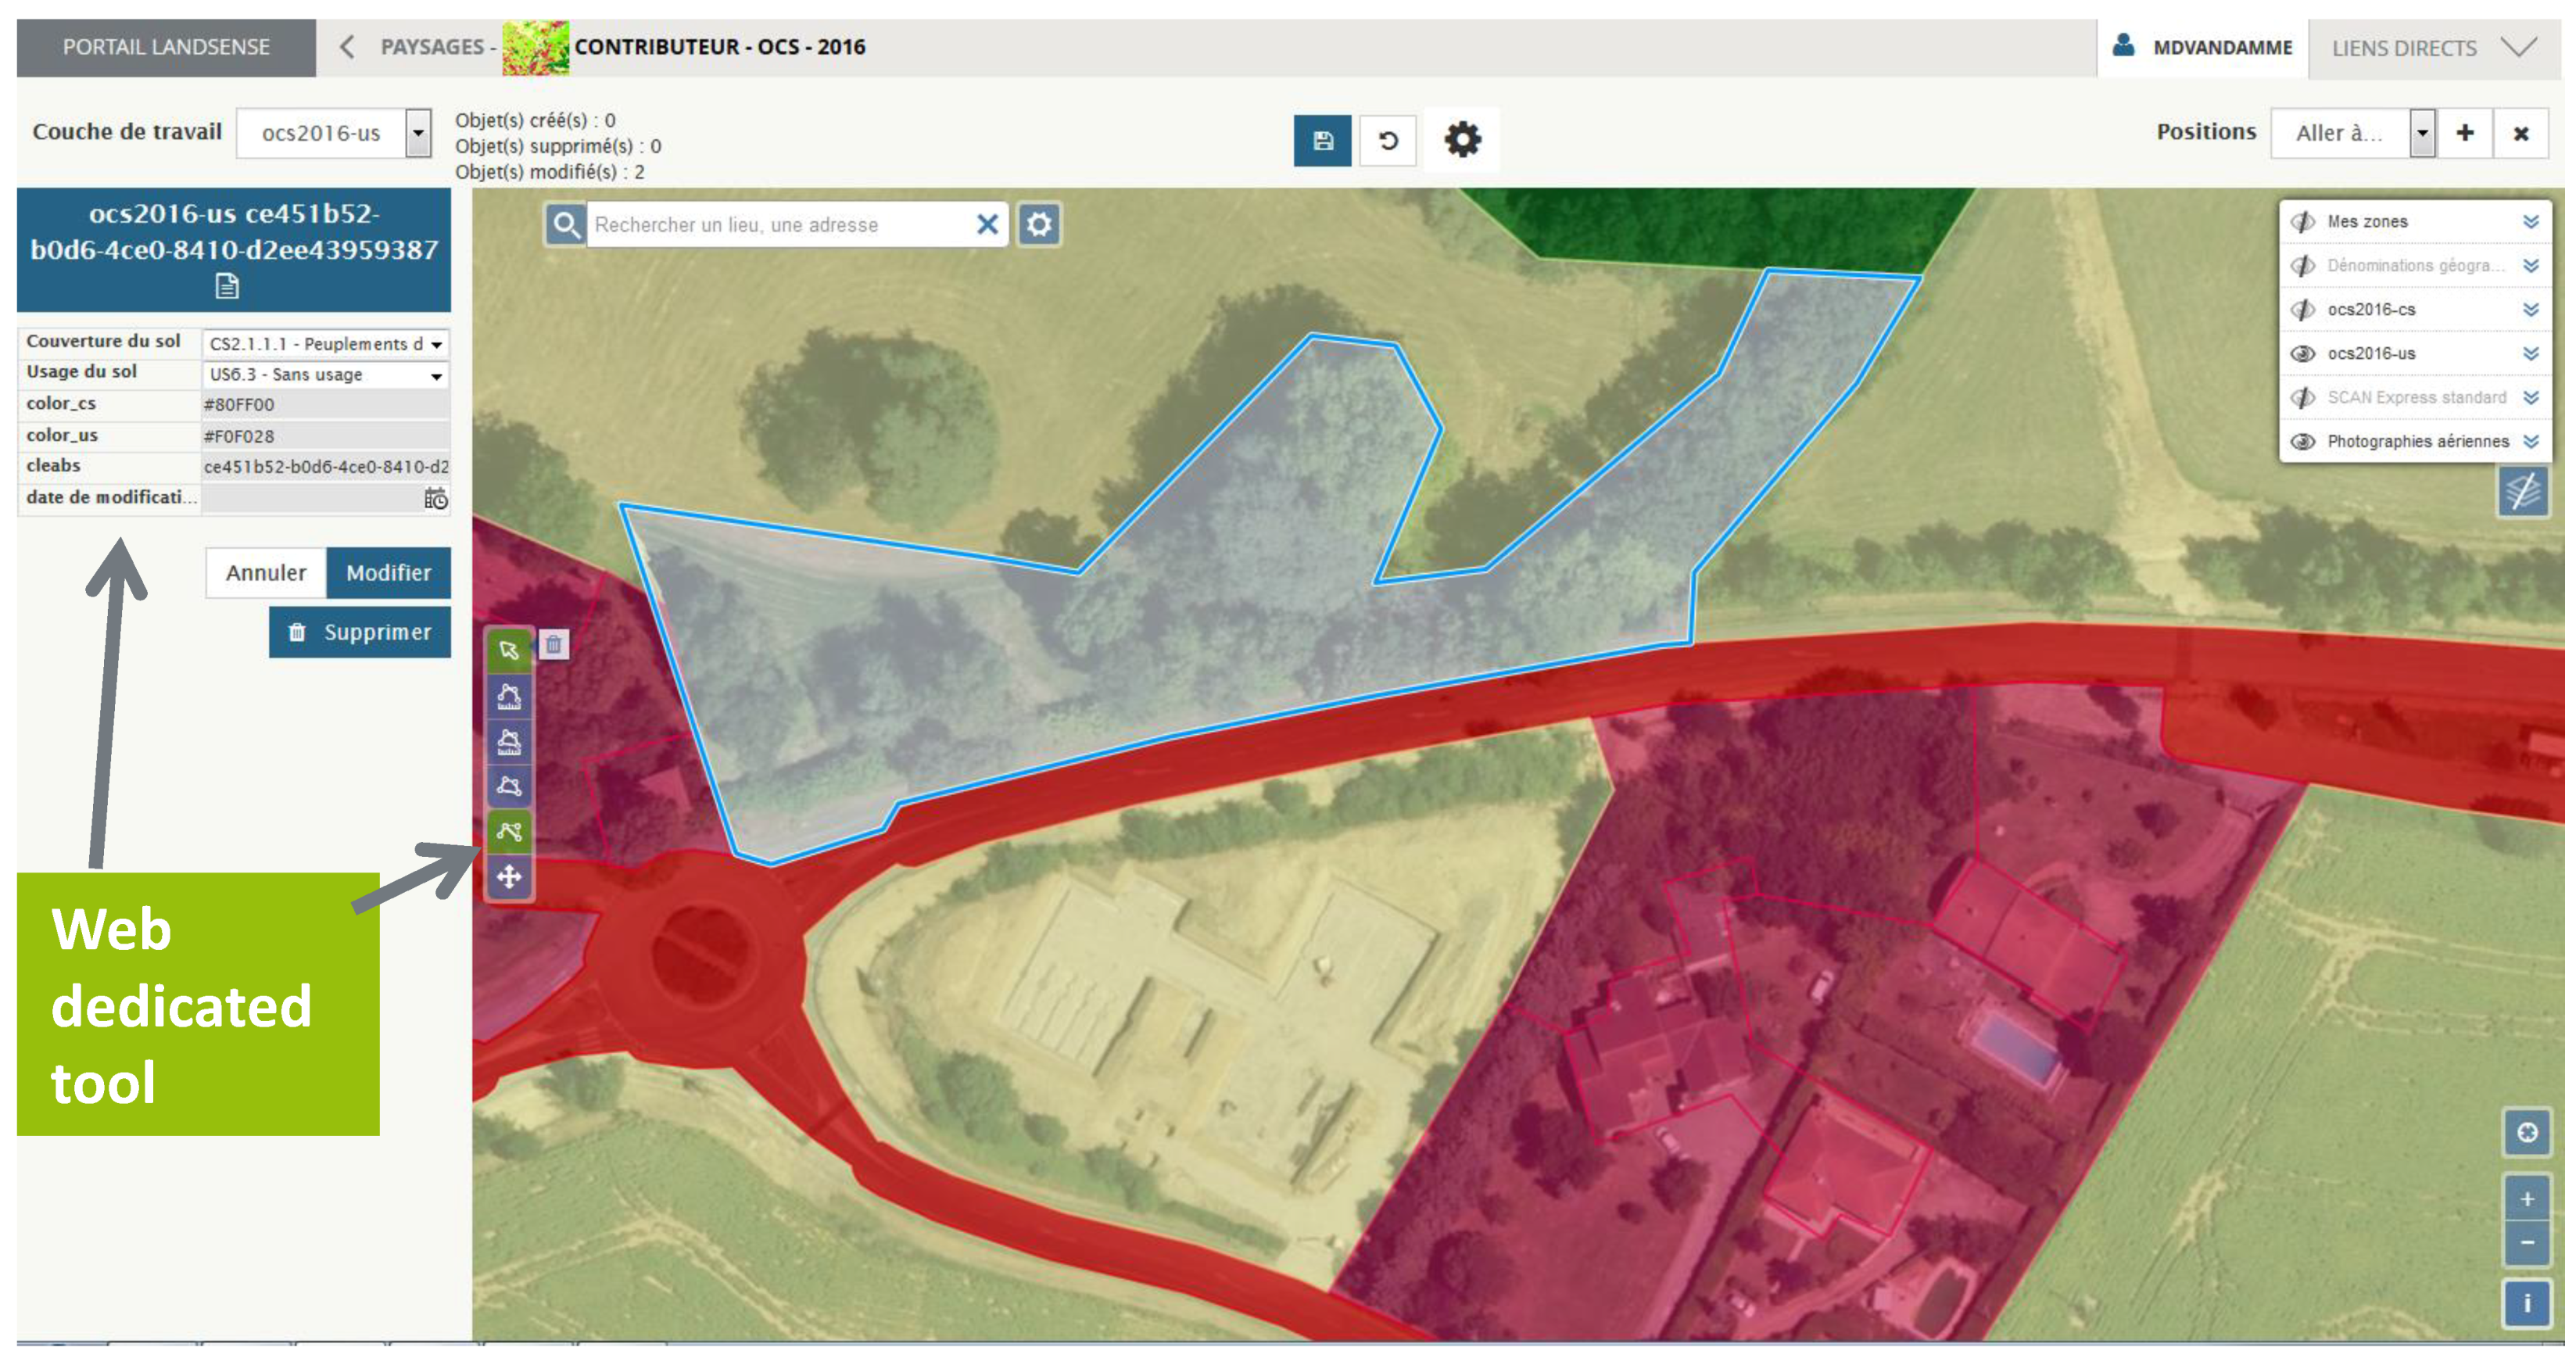Show the Mes zones layer
The image size is (2576, 1358).
coord(2303,221)
